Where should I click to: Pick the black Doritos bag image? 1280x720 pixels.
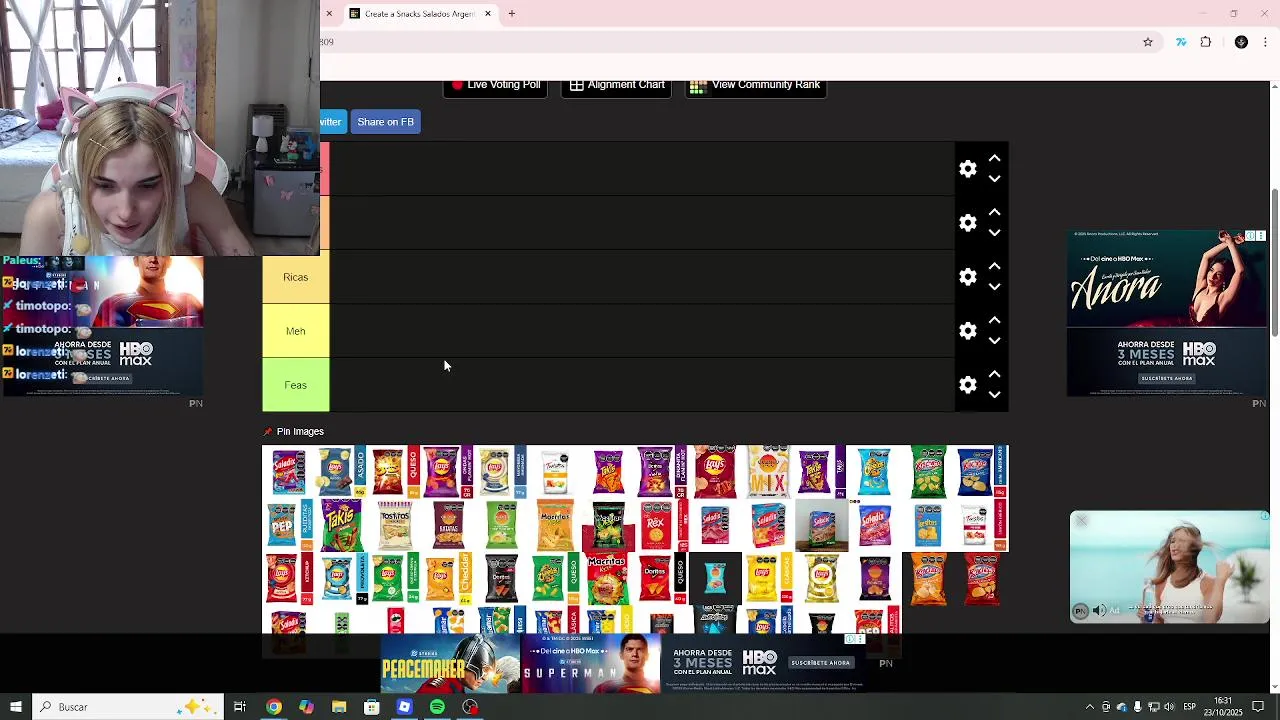point(502,579)
